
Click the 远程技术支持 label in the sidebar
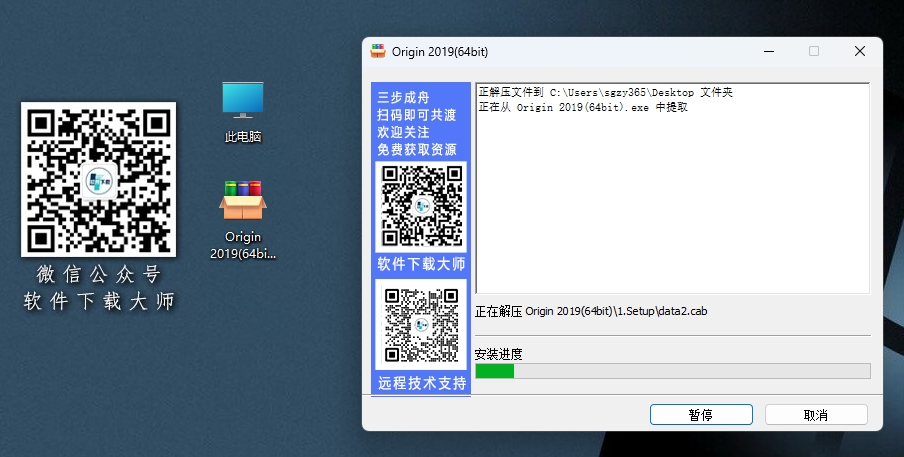point(422,383)
